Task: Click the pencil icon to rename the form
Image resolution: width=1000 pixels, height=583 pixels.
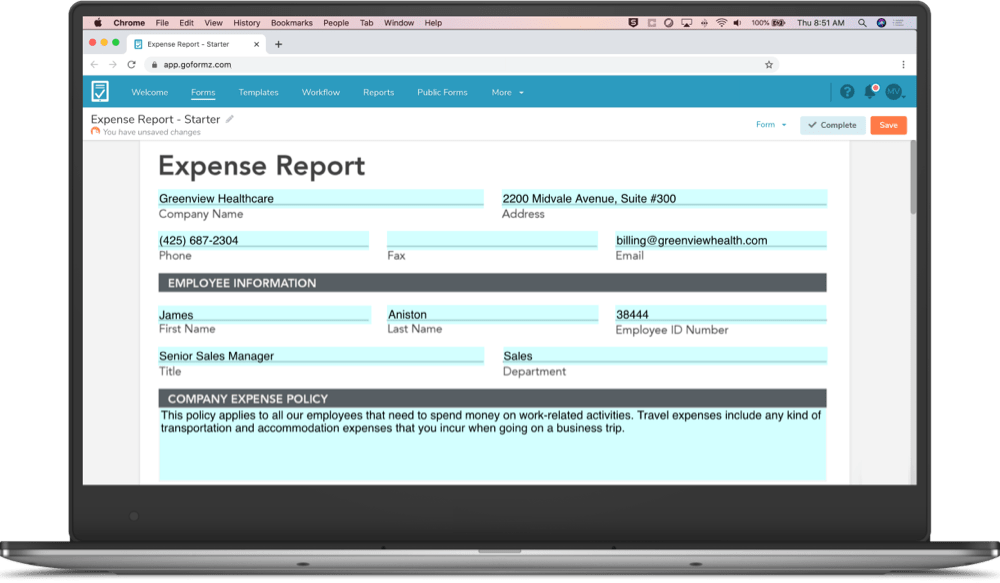Action: (230, 119)
